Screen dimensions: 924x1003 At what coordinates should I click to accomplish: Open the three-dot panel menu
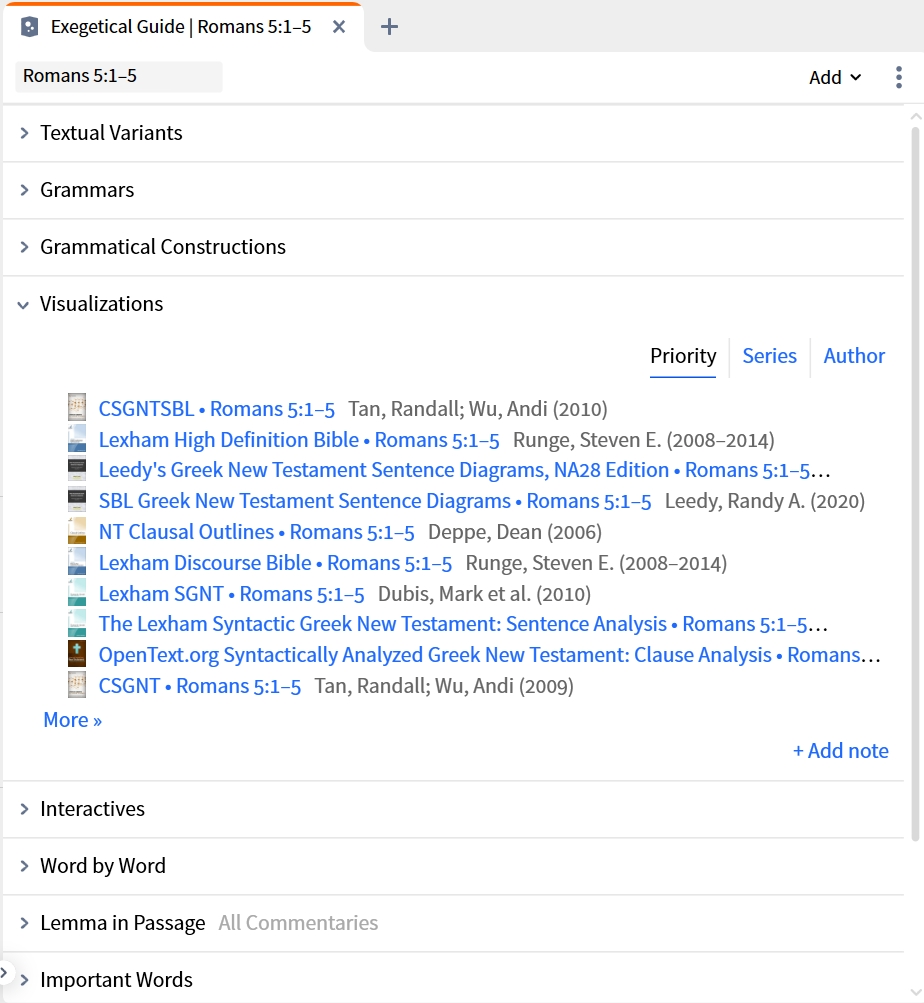click(x=898, y=77)
